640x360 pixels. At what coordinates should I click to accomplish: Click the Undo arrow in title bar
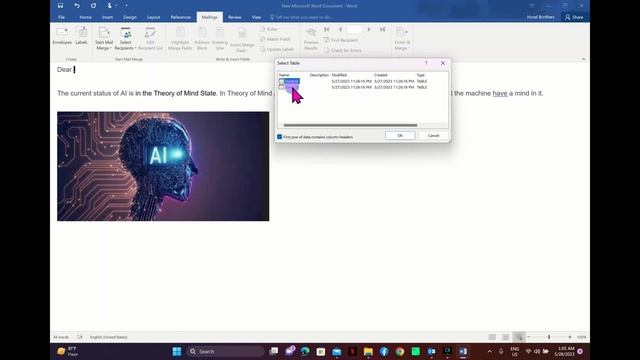(x=77, y=6)
